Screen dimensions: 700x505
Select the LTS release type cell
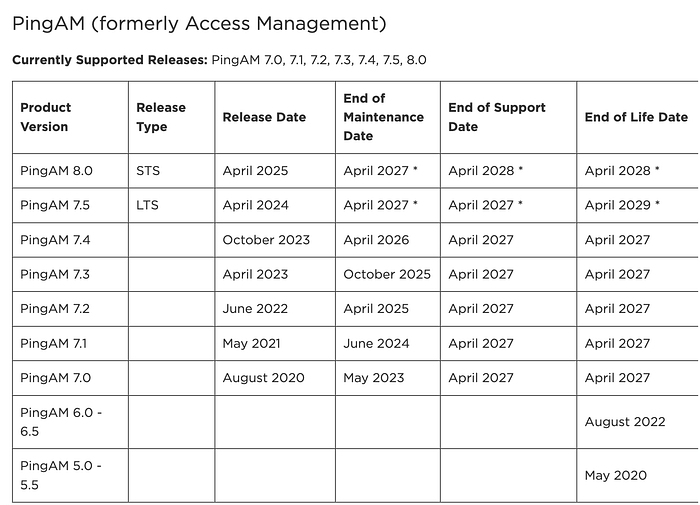point(147,205)
